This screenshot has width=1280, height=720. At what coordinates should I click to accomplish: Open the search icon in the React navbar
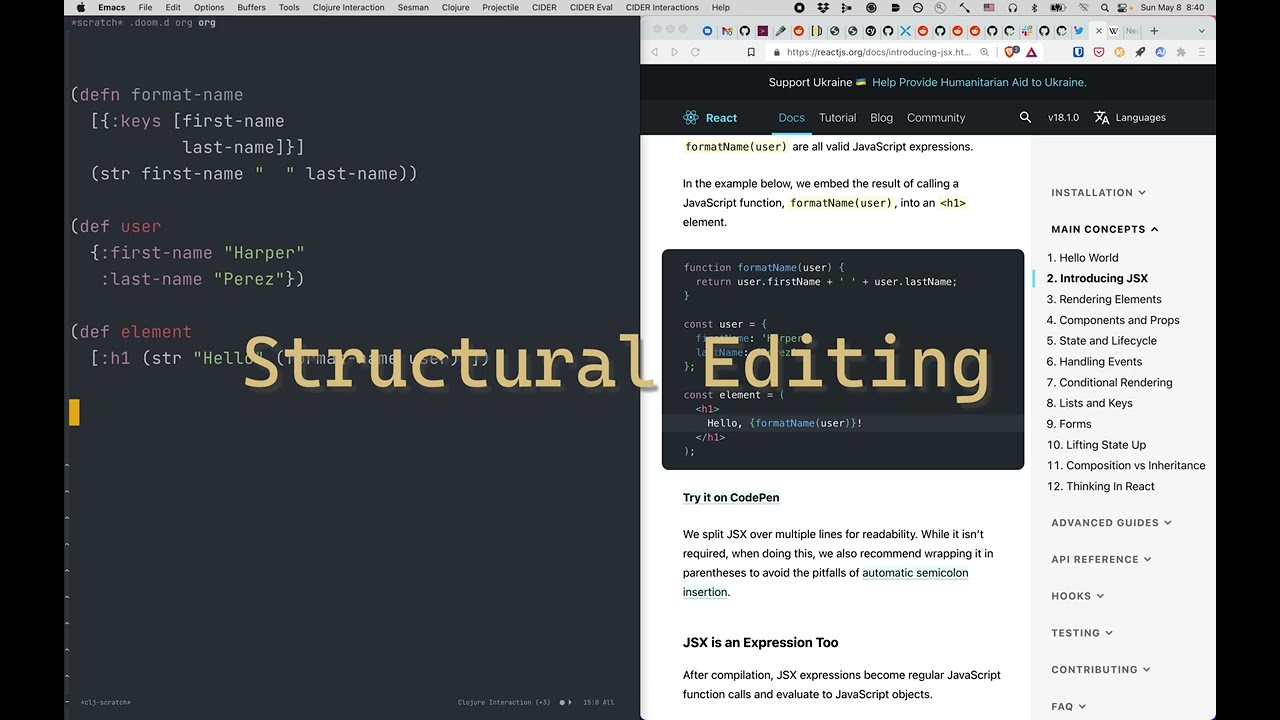pos(1025,117)
